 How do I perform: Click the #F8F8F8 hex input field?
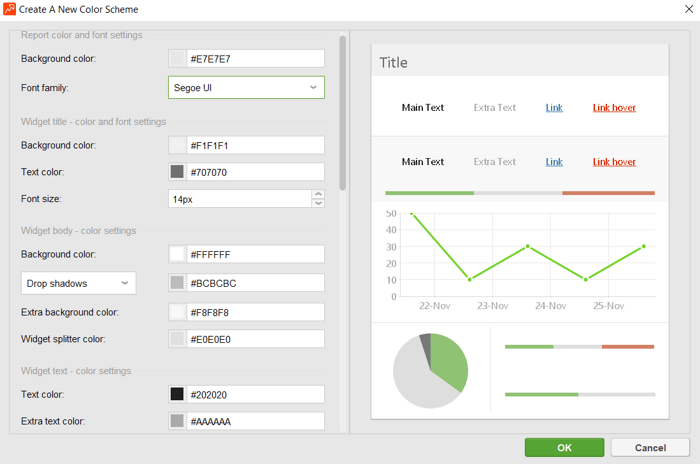(x=255, y=312)
